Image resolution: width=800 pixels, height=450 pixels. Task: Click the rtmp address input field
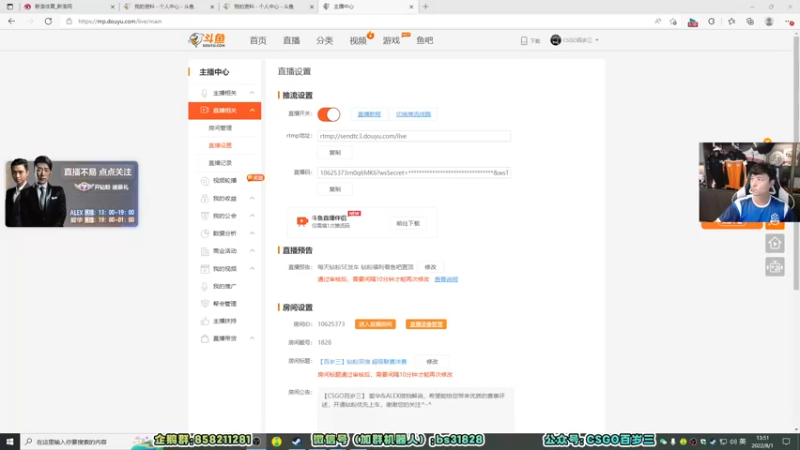[414, 136]
